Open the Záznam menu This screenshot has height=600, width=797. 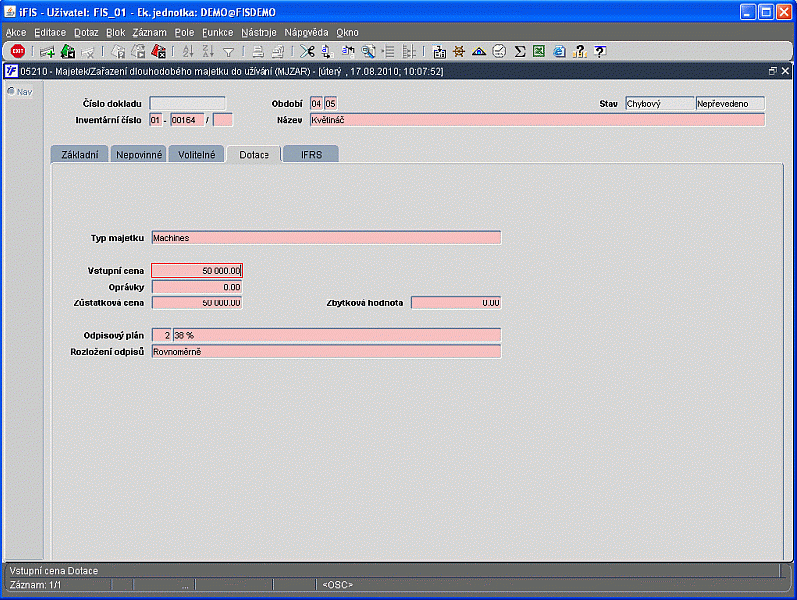149,33
